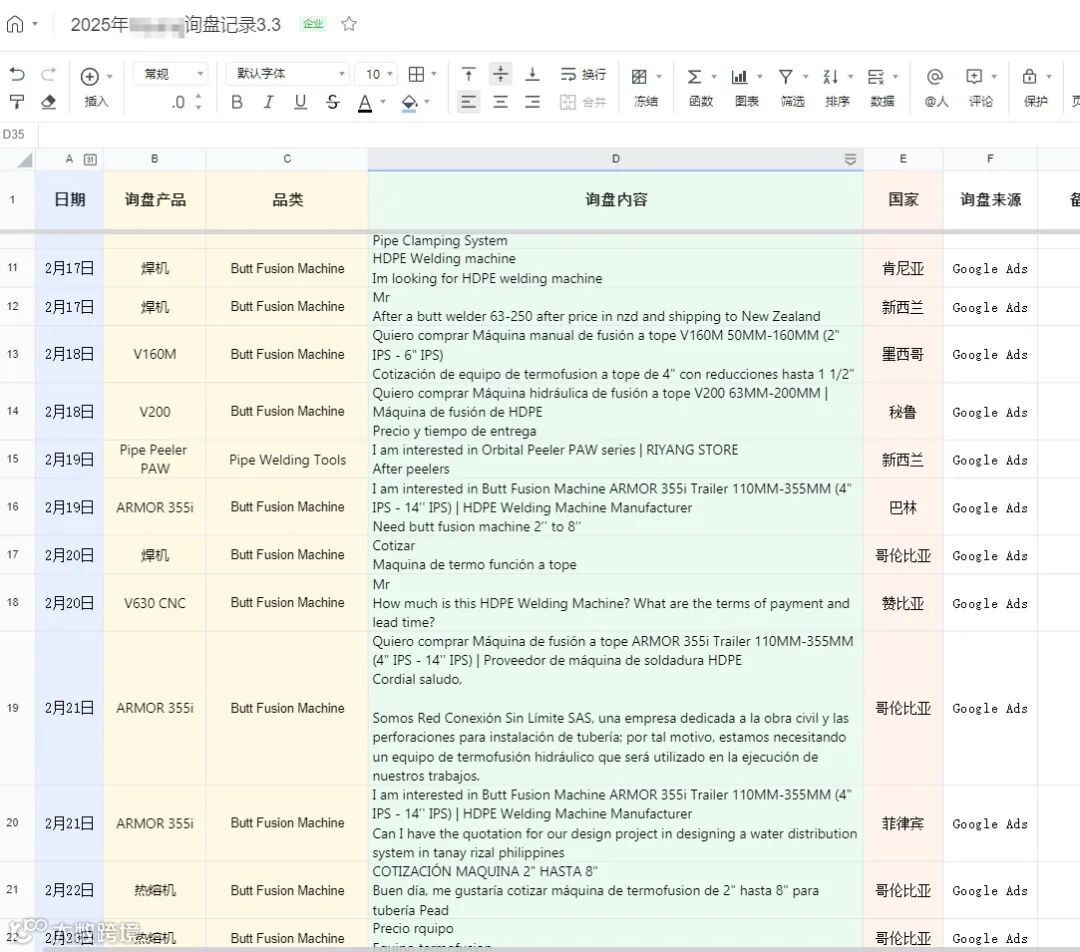Toggle underline formatting

(300, 103)
